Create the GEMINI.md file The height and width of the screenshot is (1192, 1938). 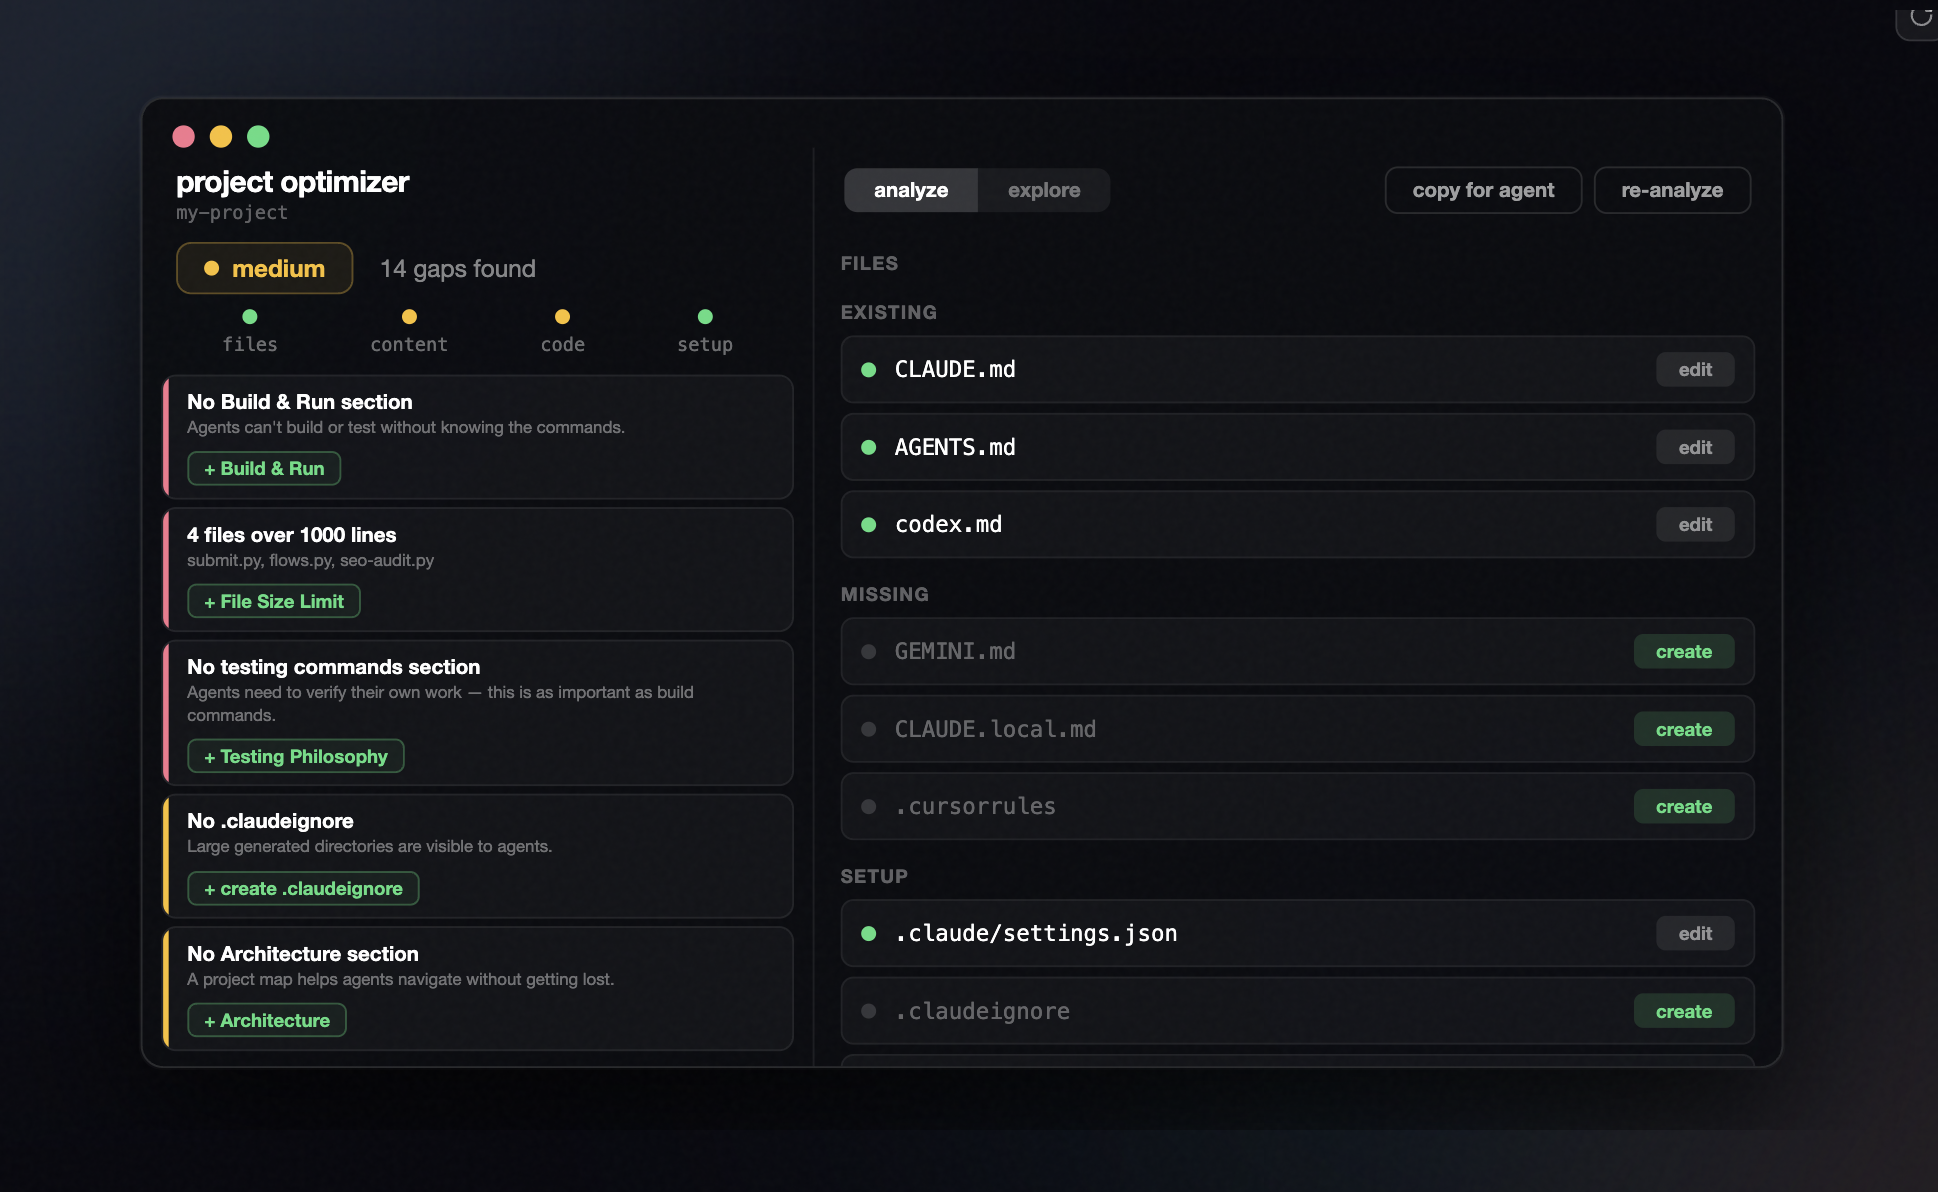(x=1684, y=651)
